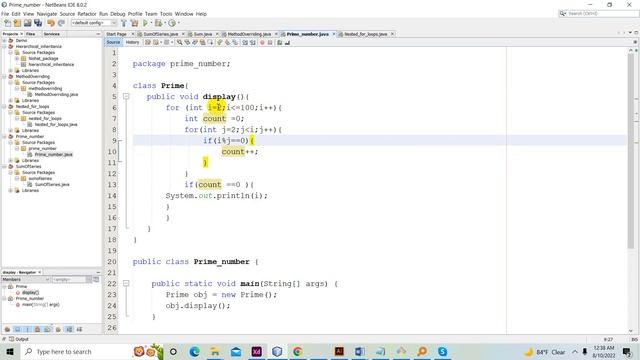Screen dimensions: 640x360
Task: Open Microsoft Edge from the taskbar
Action: [x=195, y=351]
